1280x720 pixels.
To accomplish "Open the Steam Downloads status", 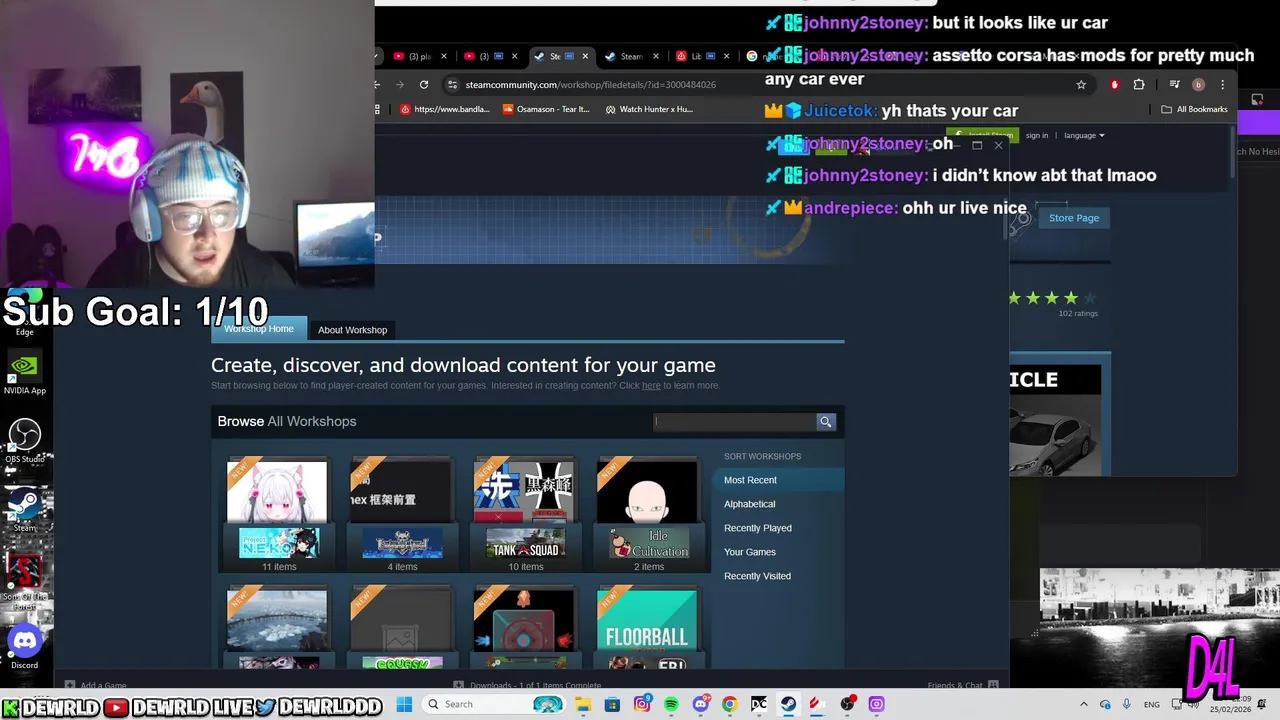I will coord(527,685).
